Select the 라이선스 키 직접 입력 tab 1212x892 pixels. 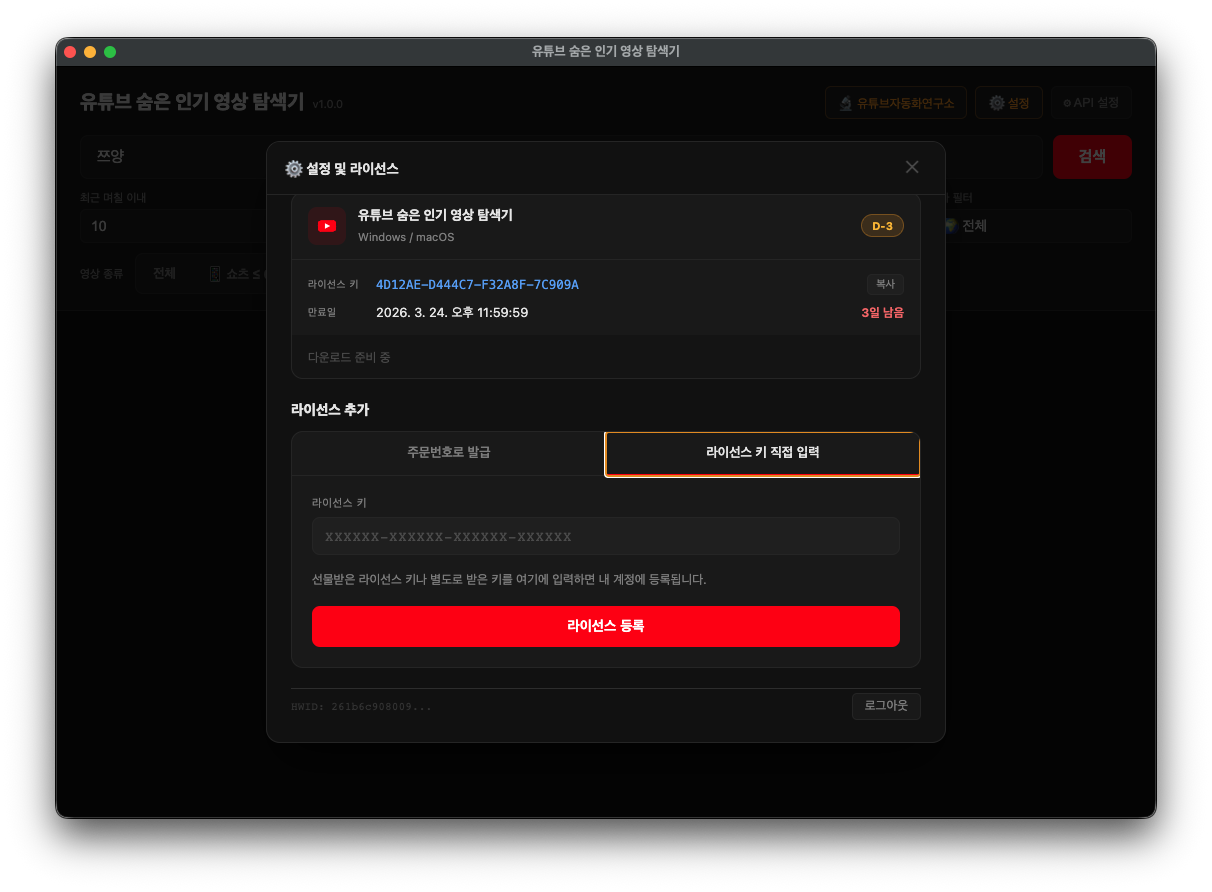point(763,453)
